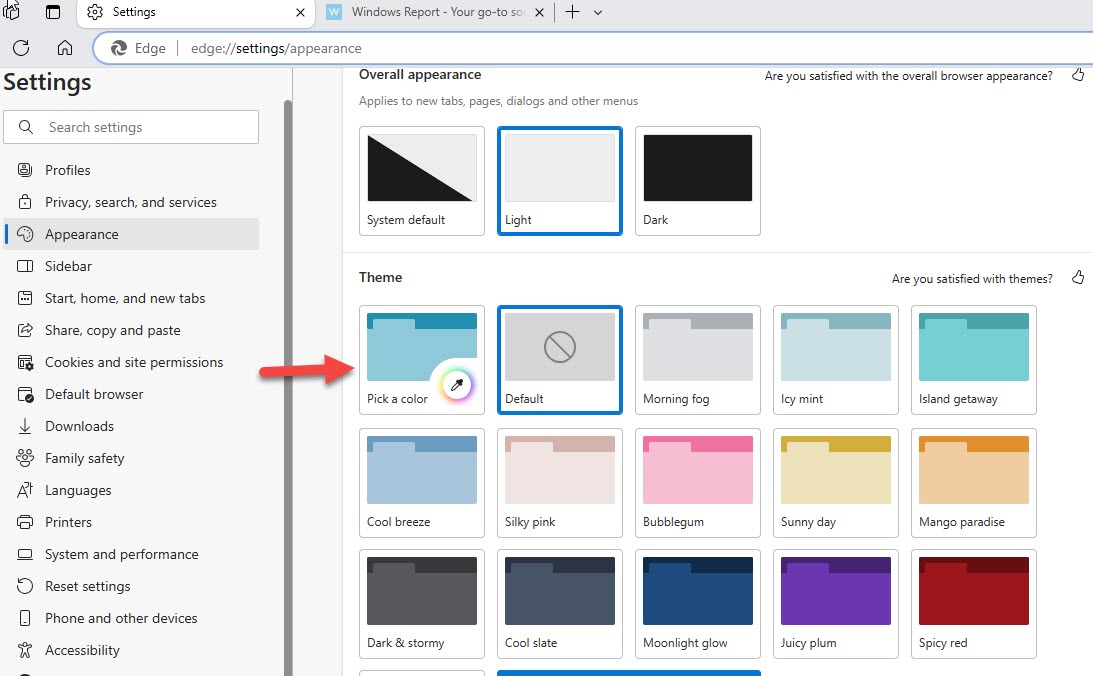1093x676 pixels.
Task: Choose Light overall appearance
Action: [560, 180]
